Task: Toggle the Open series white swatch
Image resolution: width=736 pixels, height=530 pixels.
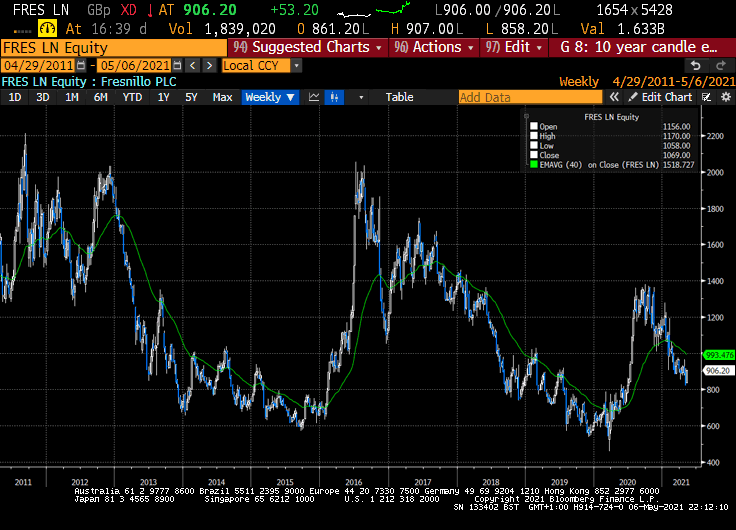Action: tap(534, 126)
